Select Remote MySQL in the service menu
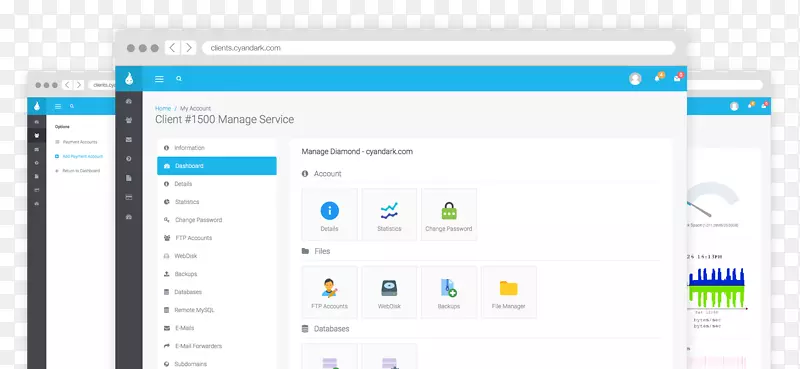Screen dimensions: 800x369 pos(217,310)
